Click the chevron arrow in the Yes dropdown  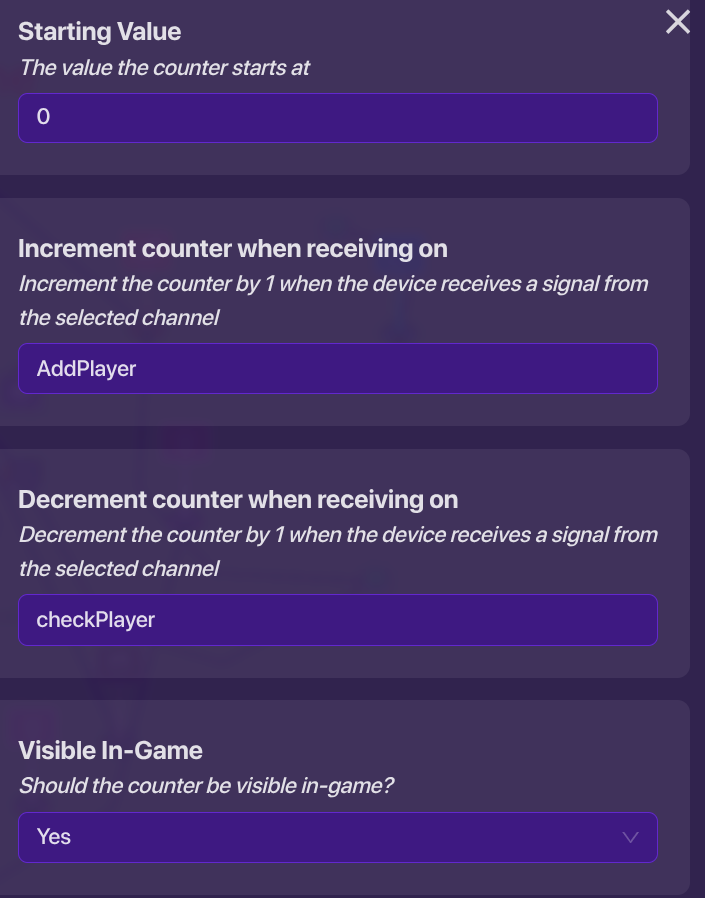point(630,837)
